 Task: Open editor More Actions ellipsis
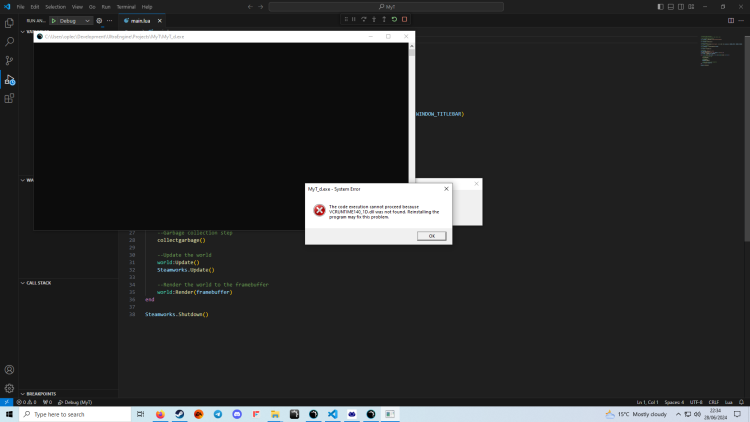741,21
